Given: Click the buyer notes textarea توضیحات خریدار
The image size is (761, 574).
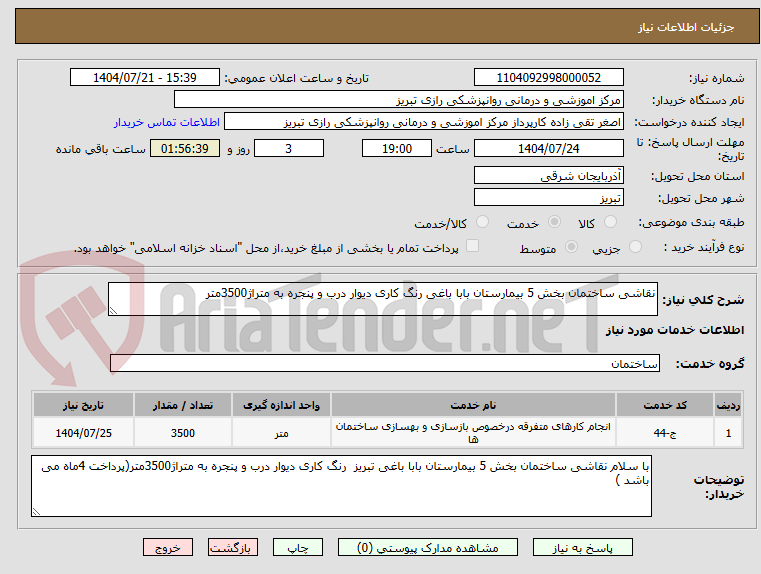Looking at the screenshot, I should pos(341,486).
